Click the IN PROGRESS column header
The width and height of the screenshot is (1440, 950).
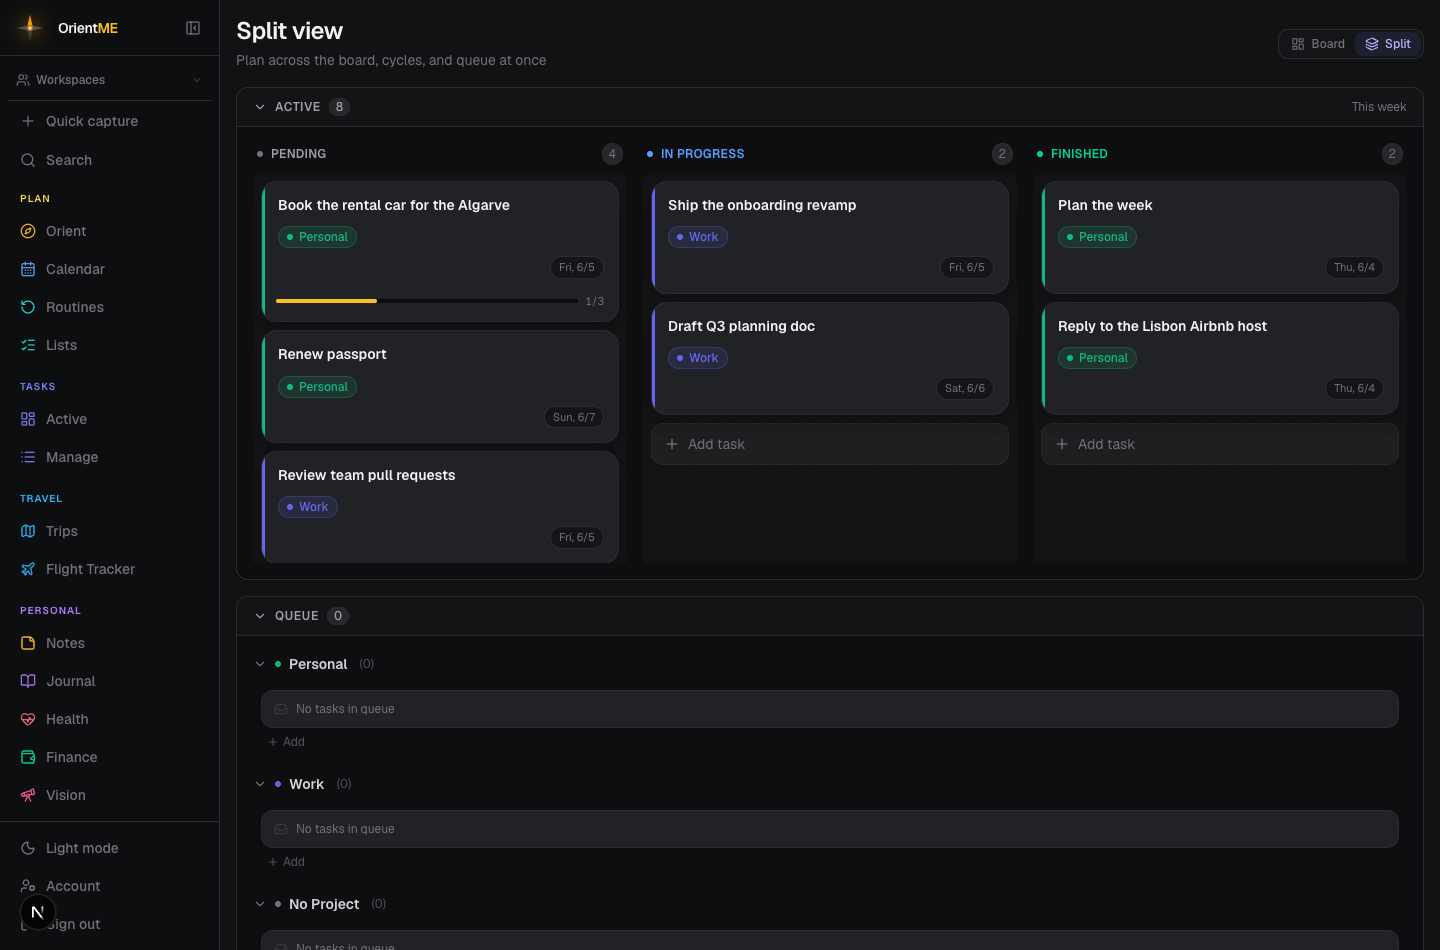click(x=702, y=154)
